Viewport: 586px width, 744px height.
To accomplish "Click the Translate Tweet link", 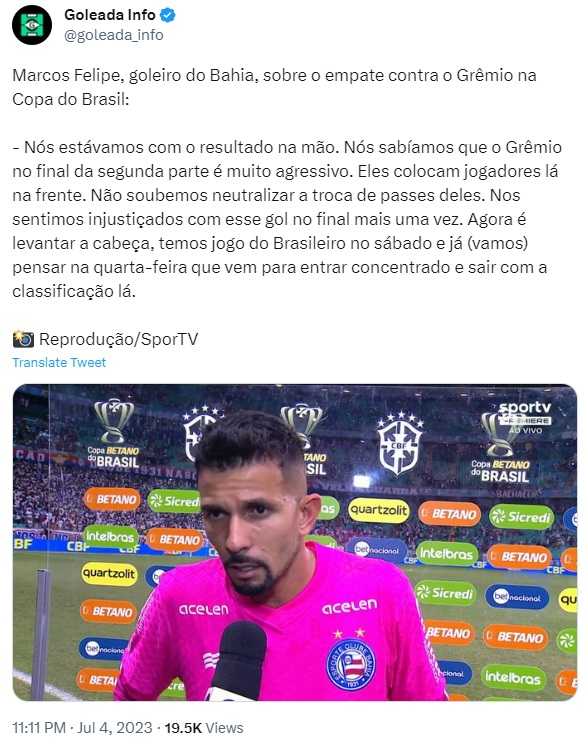I will coord(59,363).
